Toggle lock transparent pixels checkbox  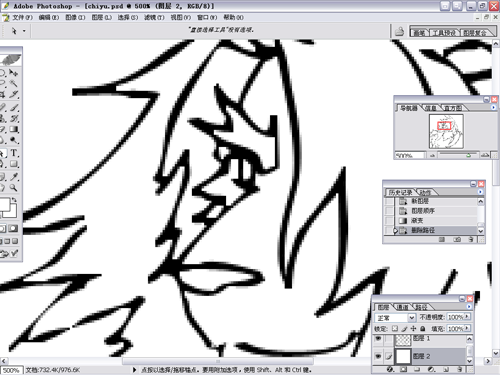click(x=395, y=328)
